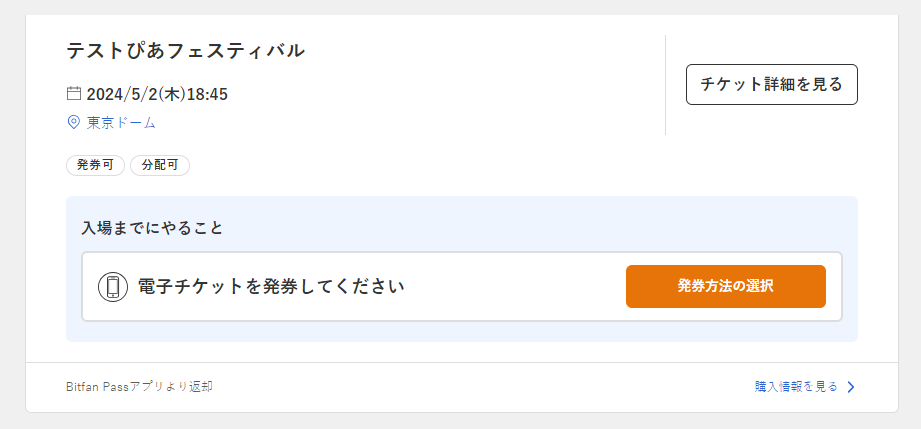Image resolution: width=921 pixels, height=429 pixels.
Task: Open the 購入情報を見る link
Action: coord(796,386)
